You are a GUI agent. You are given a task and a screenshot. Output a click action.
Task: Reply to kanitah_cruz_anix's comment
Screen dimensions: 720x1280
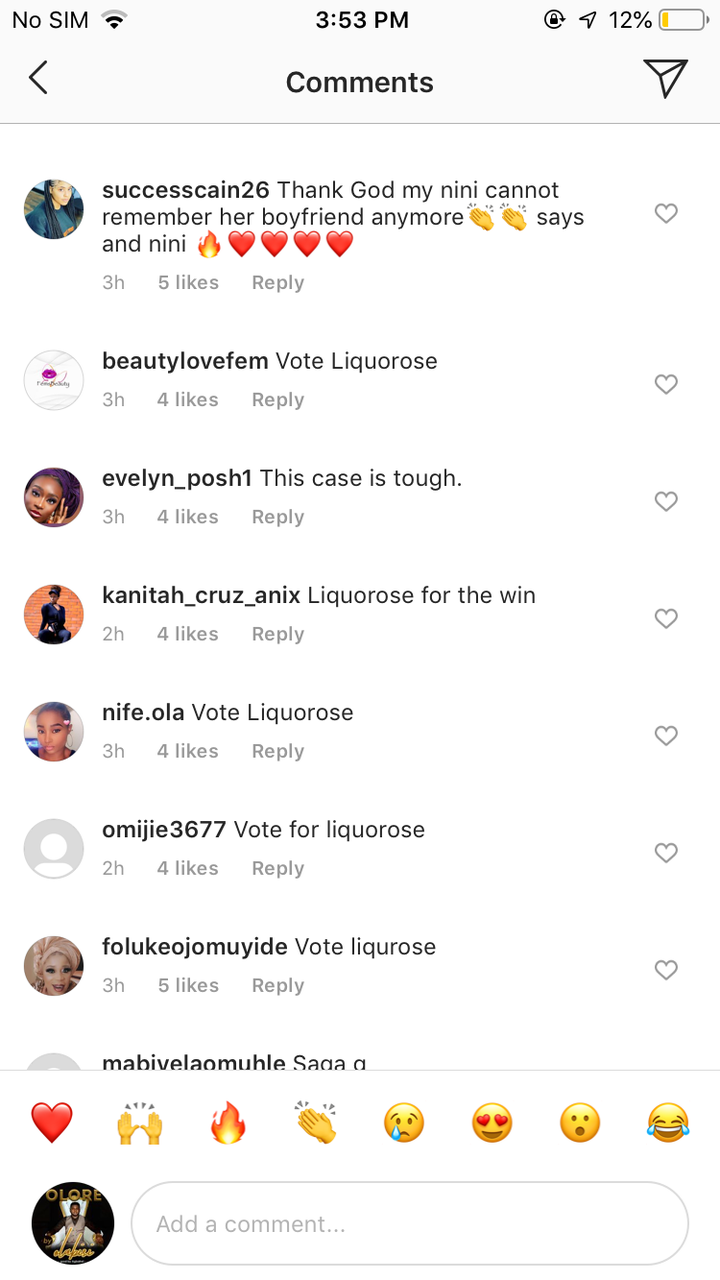coord(278,634)
